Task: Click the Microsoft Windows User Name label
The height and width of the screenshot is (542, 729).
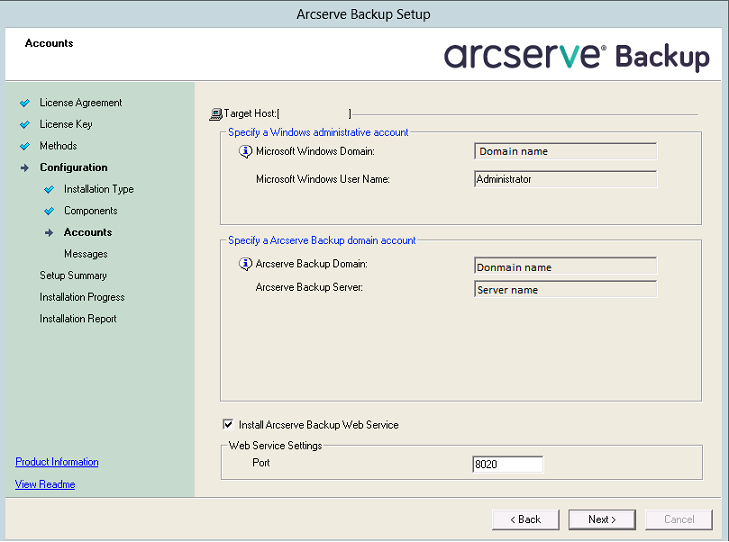Action: pos(323,179)
